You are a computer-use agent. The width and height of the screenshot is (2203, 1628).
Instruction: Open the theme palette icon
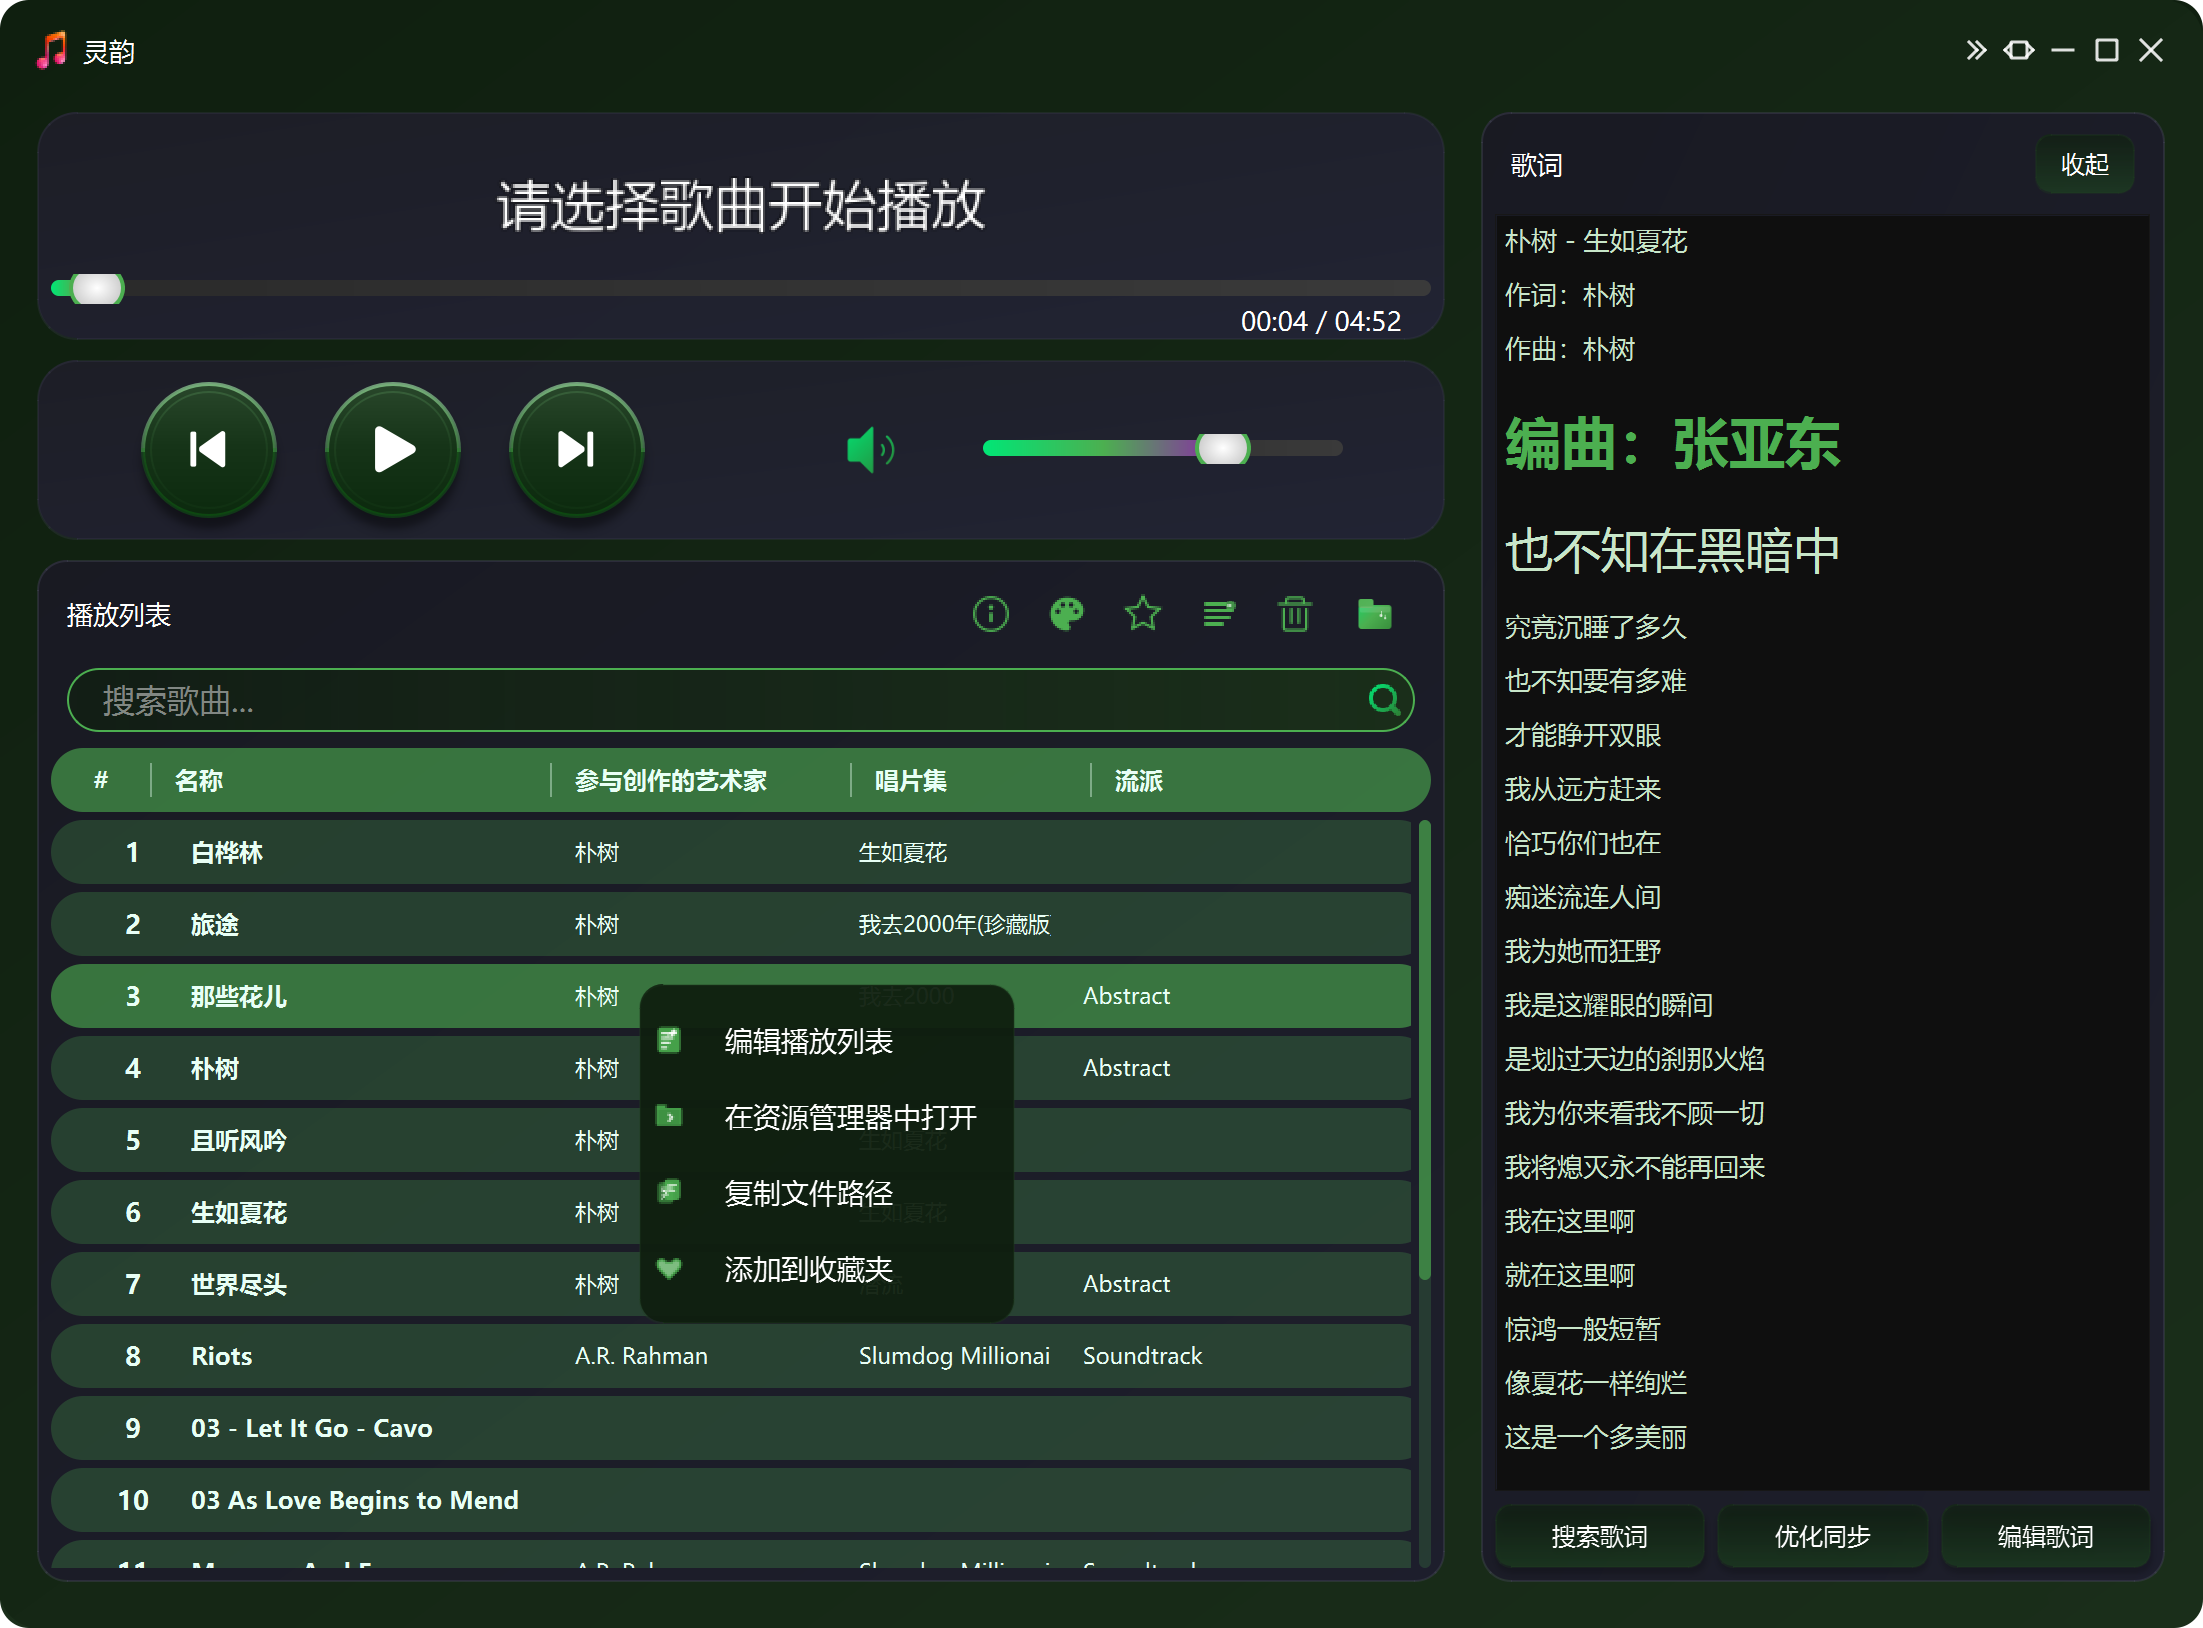[1066, 614]
